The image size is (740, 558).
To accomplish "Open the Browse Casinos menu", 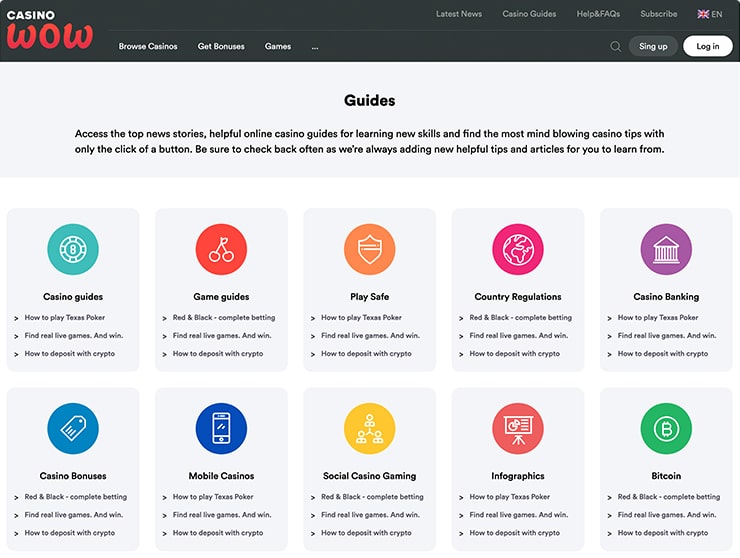I will [x=148, y=47].
